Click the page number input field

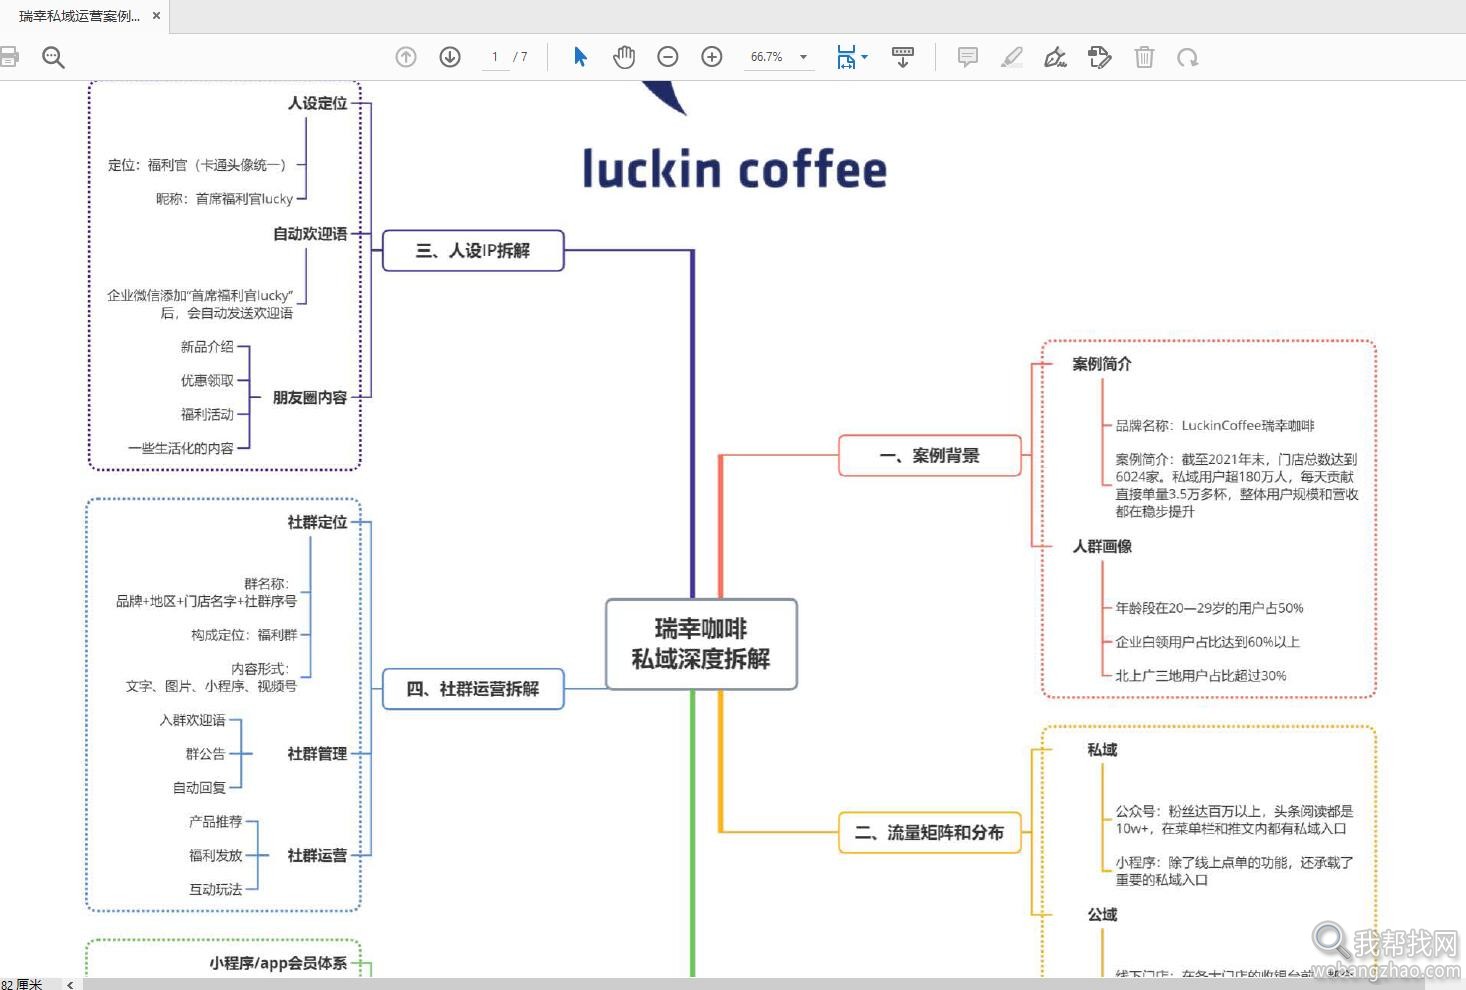[495, 57]
